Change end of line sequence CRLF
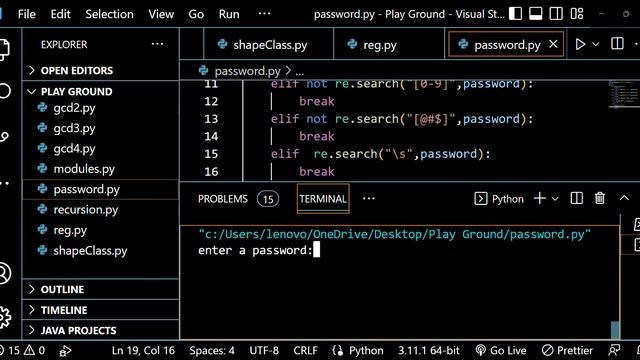 305,350
